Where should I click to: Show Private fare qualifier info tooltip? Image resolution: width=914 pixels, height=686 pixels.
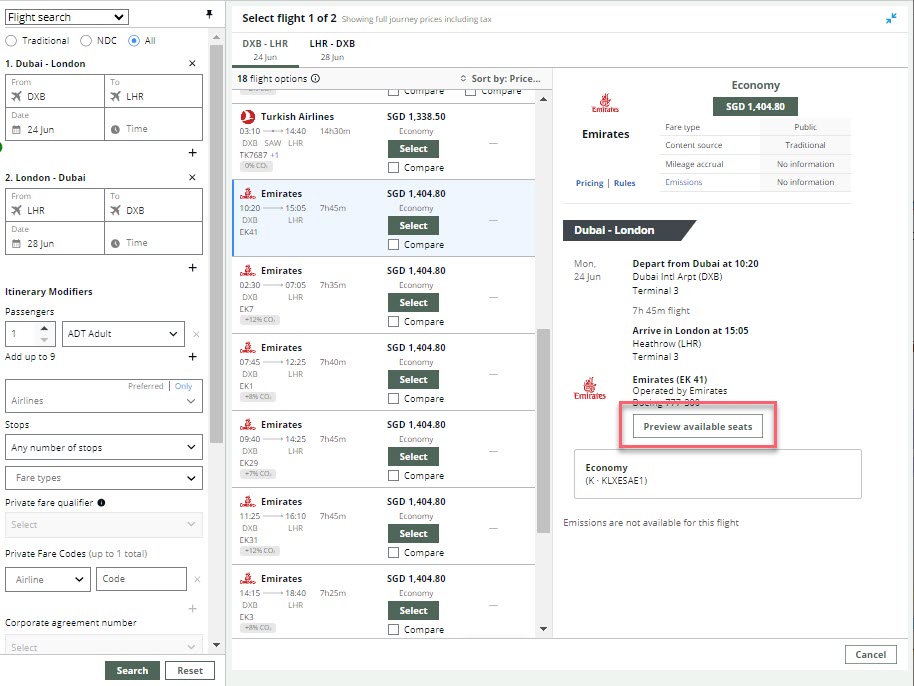(x=101, y=502)
